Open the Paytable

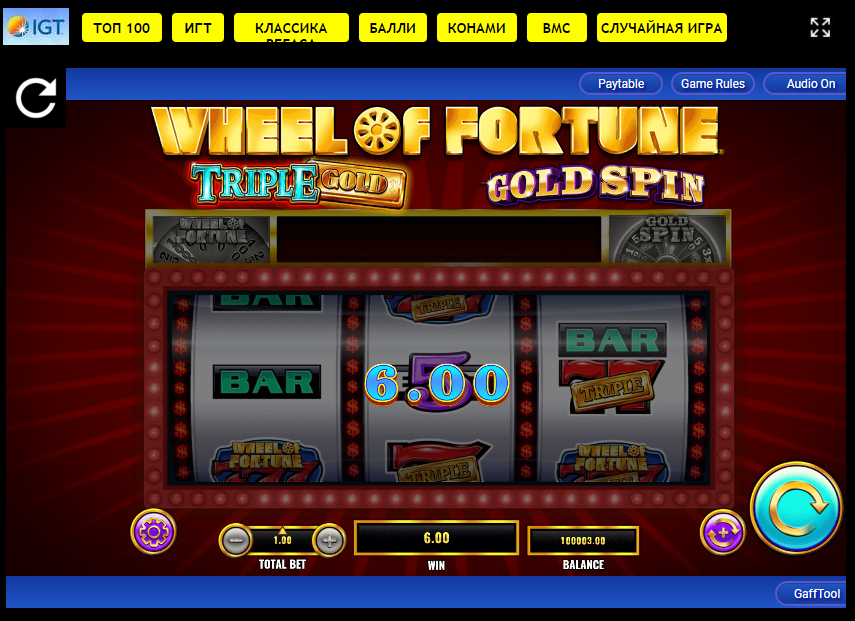point(621,83)
